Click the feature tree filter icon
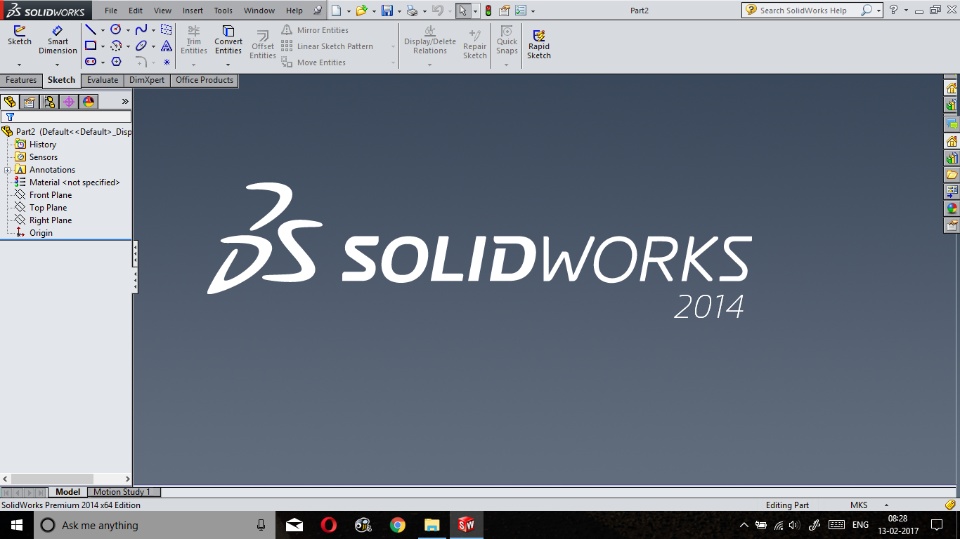Screen dimensions: 960x539 click(x=10, y=116)
